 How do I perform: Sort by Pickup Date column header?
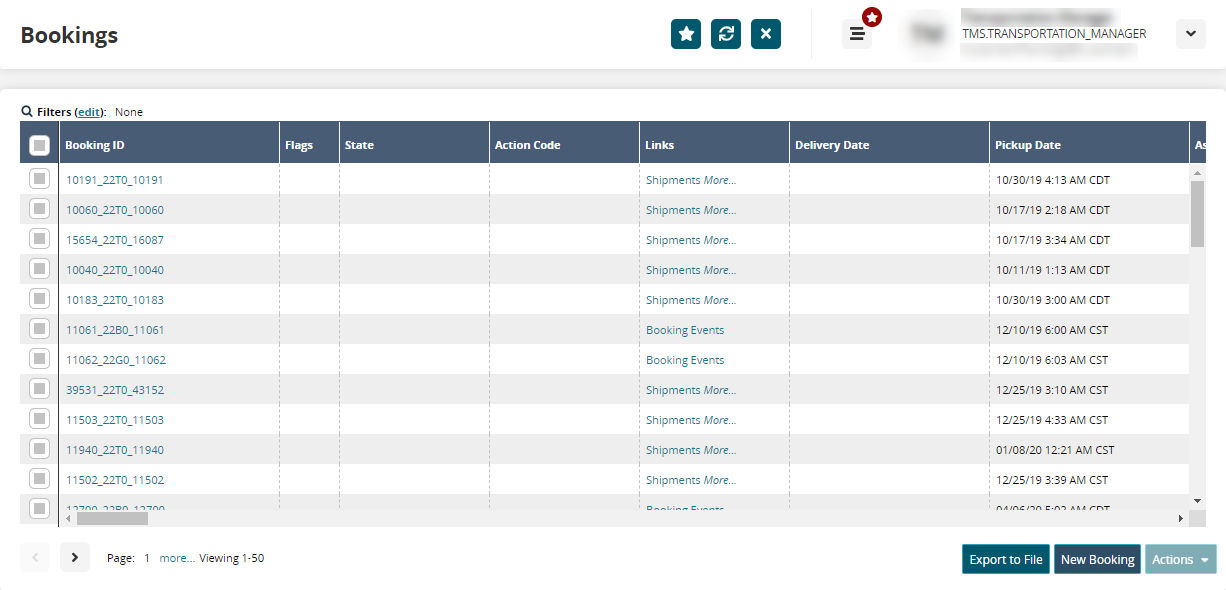pyautogui.click(x=1028, y=145)
